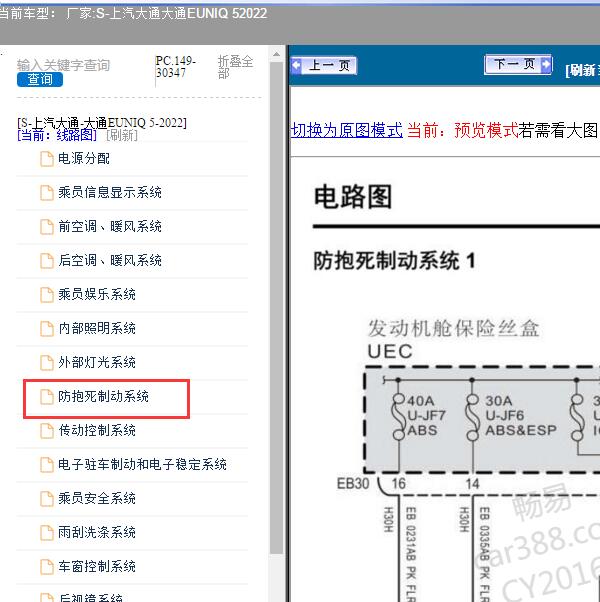
Task: Click the 电路图 heading
Action: tap(353, 197)
